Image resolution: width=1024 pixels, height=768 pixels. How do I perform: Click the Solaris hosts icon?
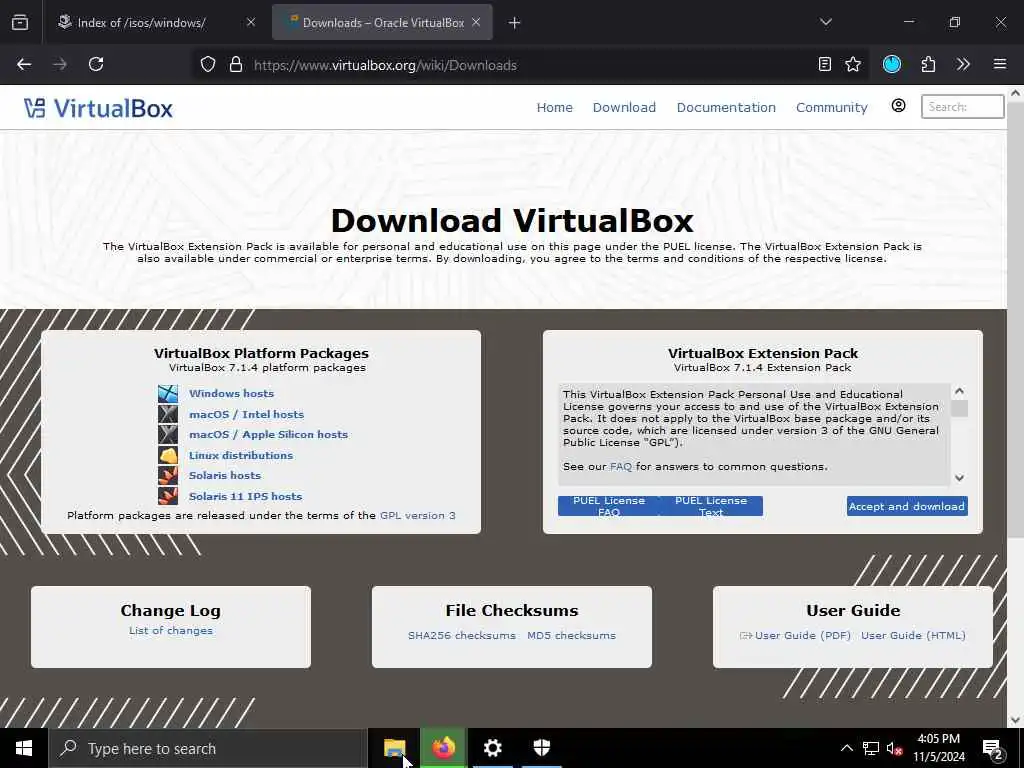tap(168, 475)
